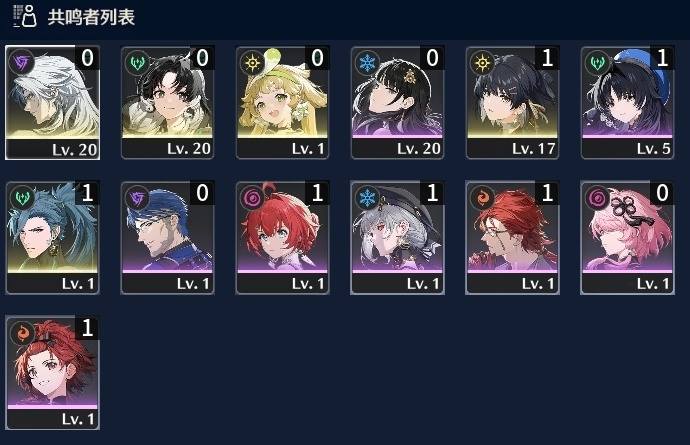Click the Electro swirl icon on the pink-haired character
690x445 pixels.
[x=597, y=198]
